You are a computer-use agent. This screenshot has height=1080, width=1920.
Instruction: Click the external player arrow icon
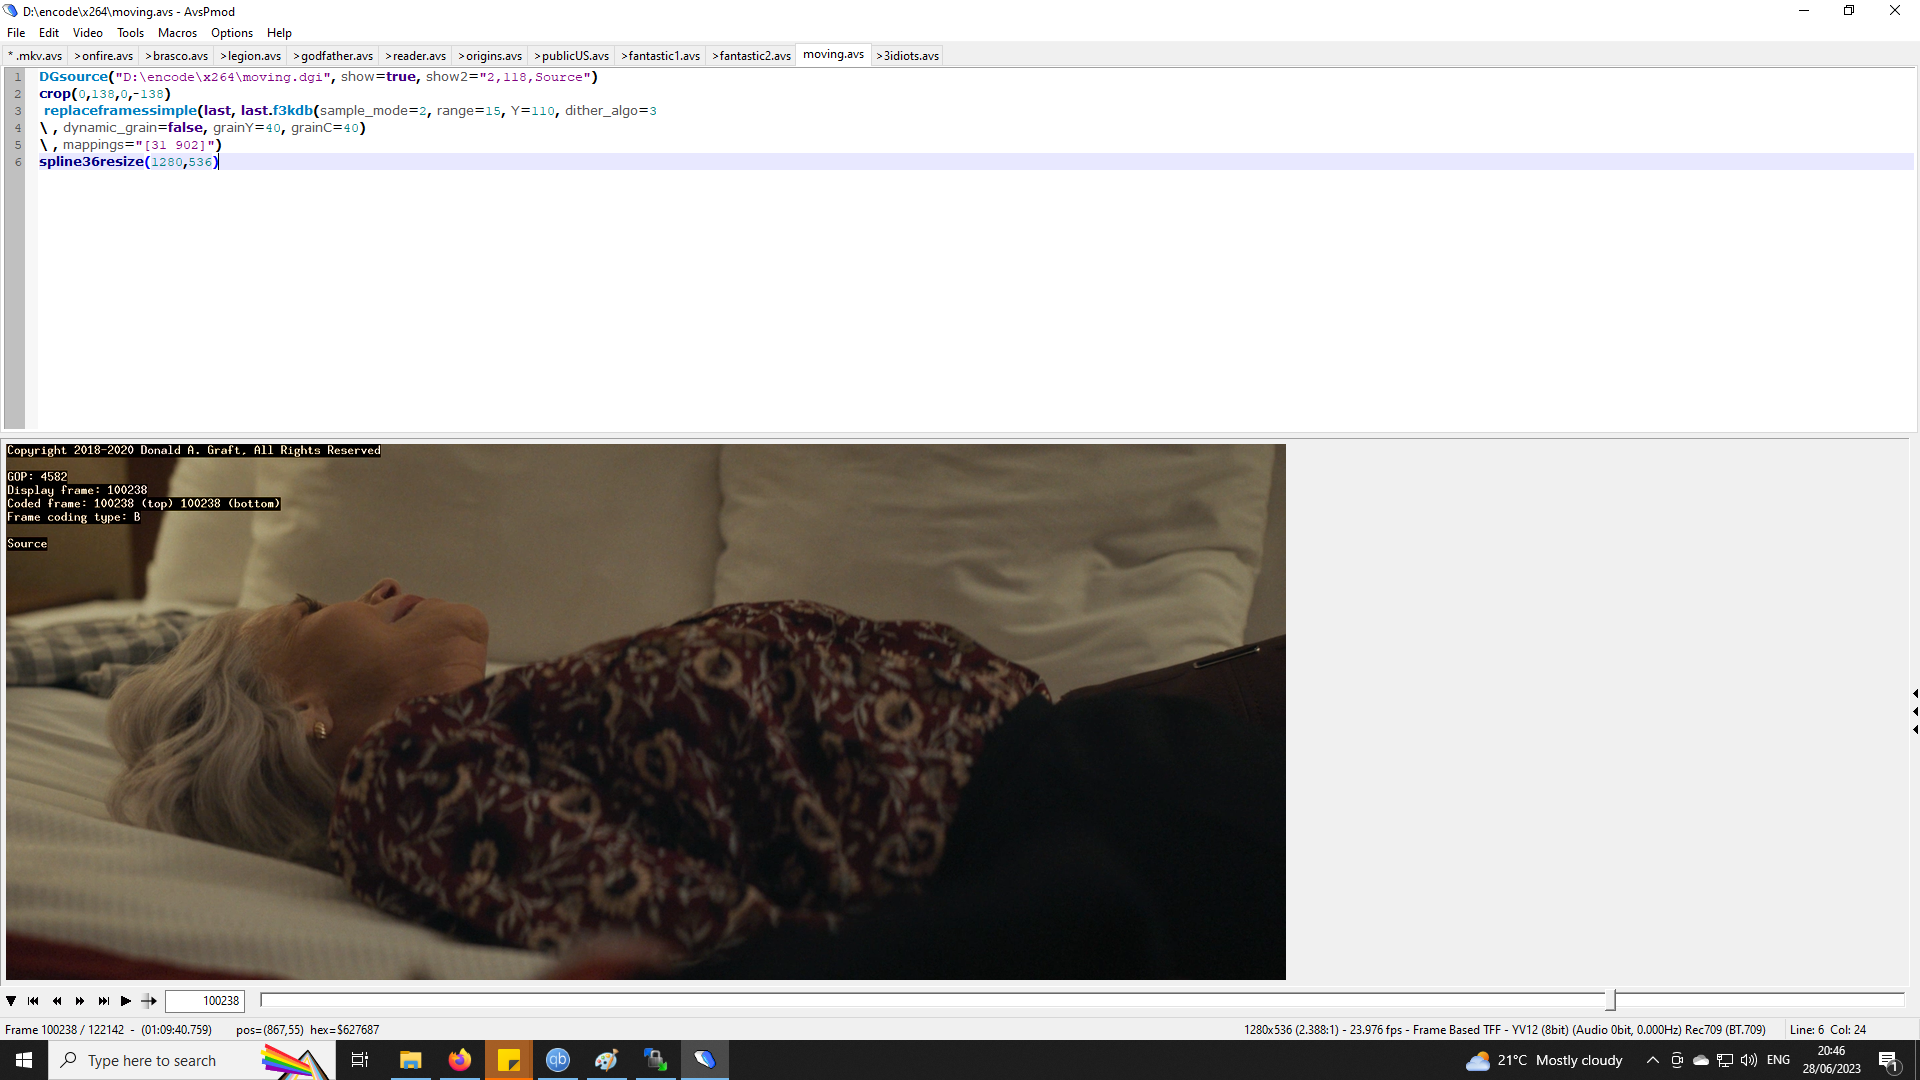point(149,1001)
